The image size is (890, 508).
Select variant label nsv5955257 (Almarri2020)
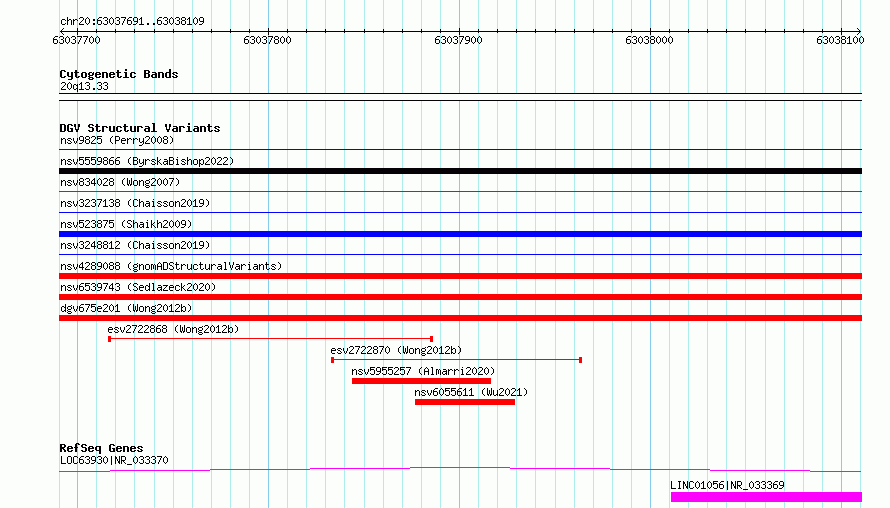tap(423, 371)
